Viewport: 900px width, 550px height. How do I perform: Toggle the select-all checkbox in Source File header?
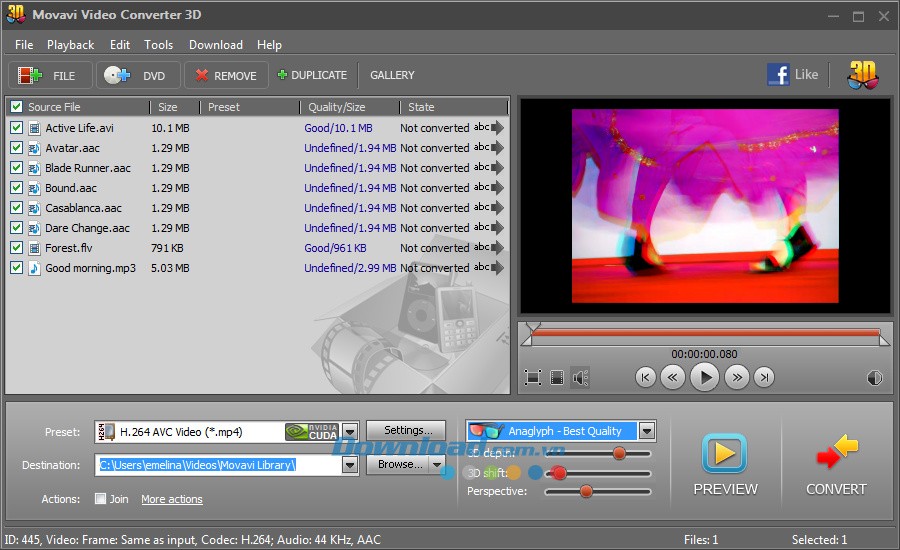point(17,107)
